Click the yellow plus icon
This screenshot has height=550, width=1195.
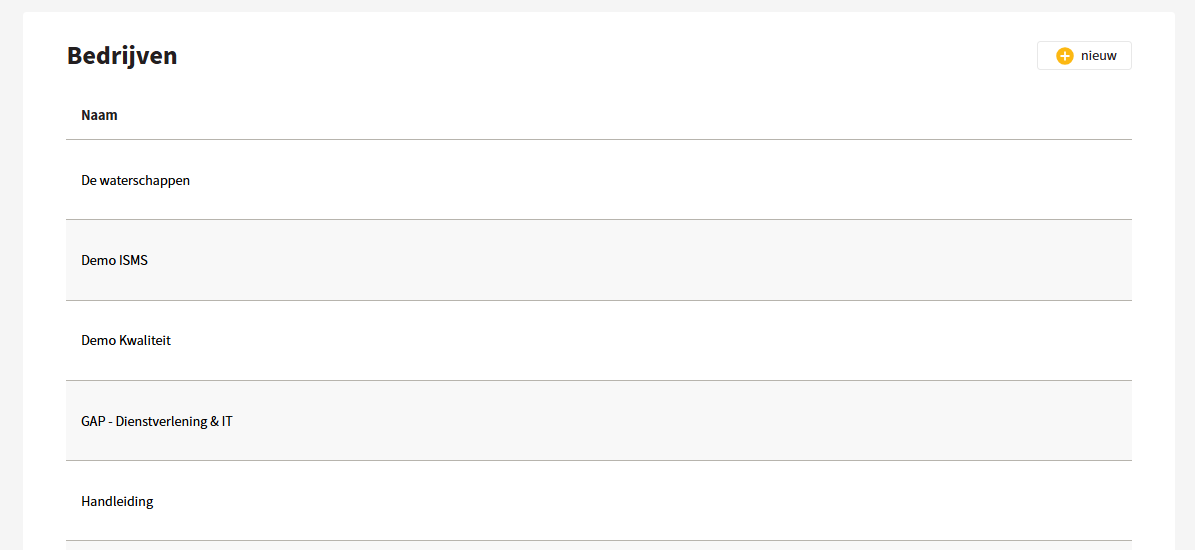(x=1065, y=56)
